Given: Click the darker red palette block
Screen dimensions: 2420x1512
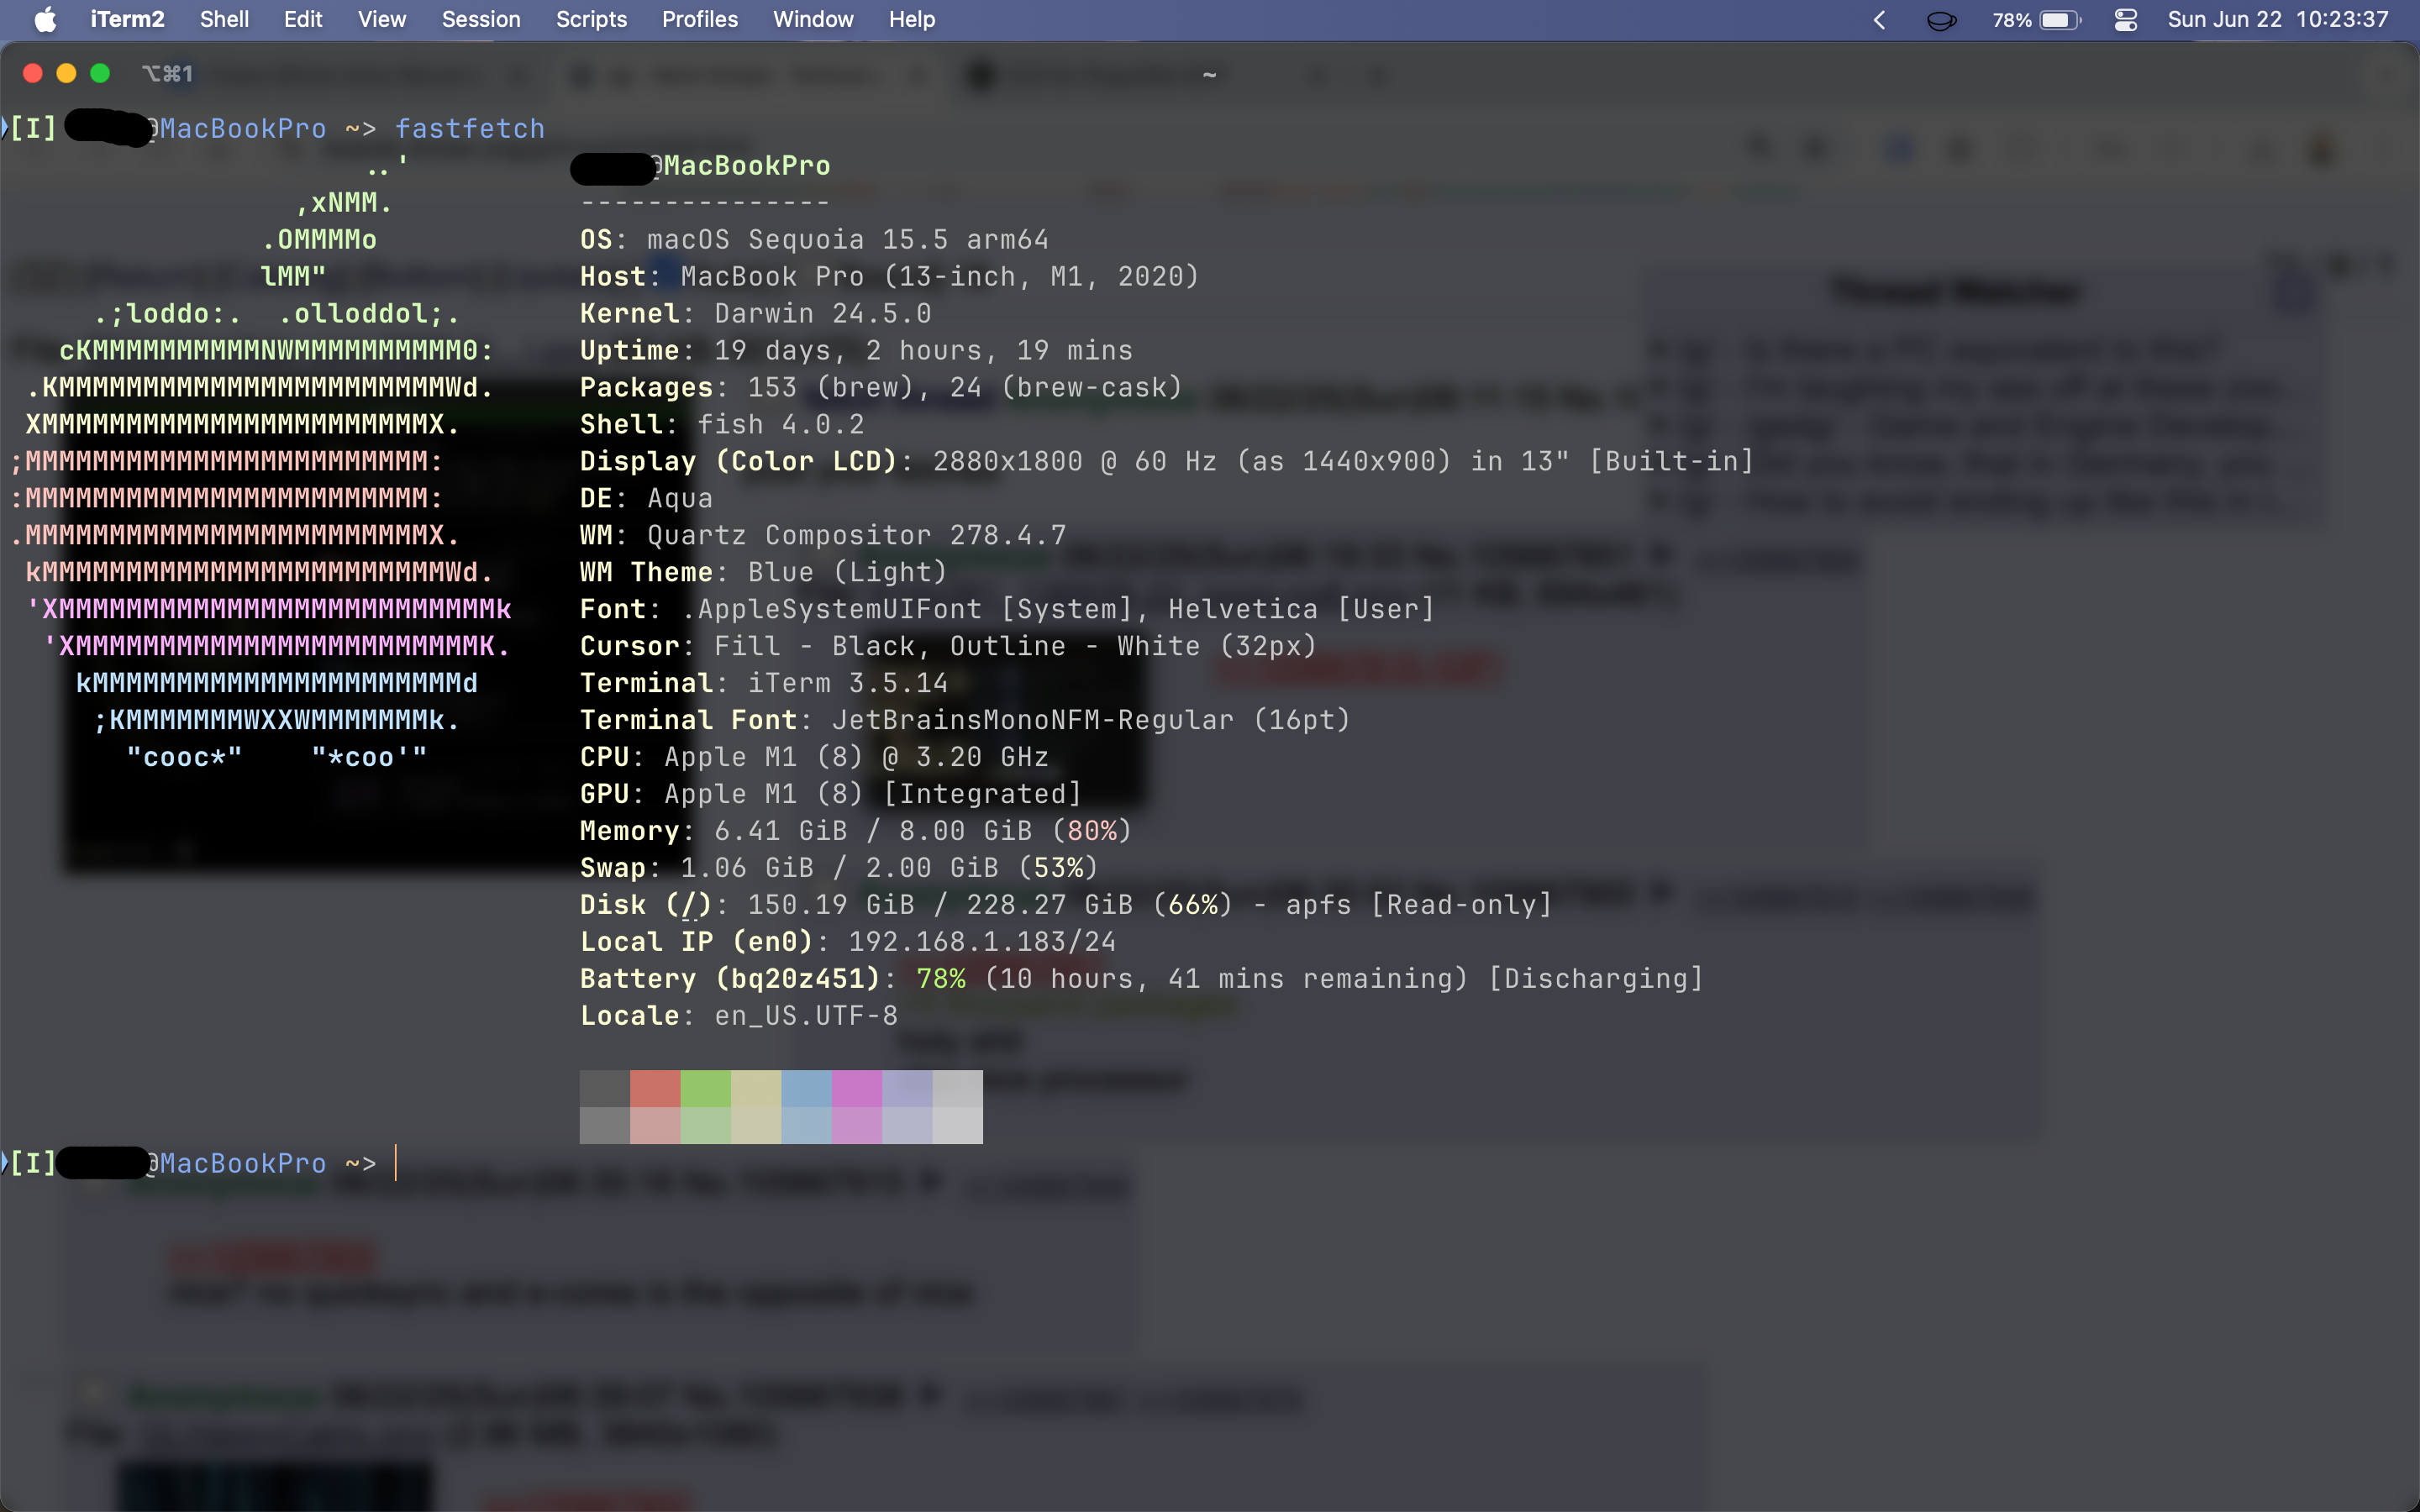Looking at the screenshot, I should pyautogui.click(x=655, y=1088).
